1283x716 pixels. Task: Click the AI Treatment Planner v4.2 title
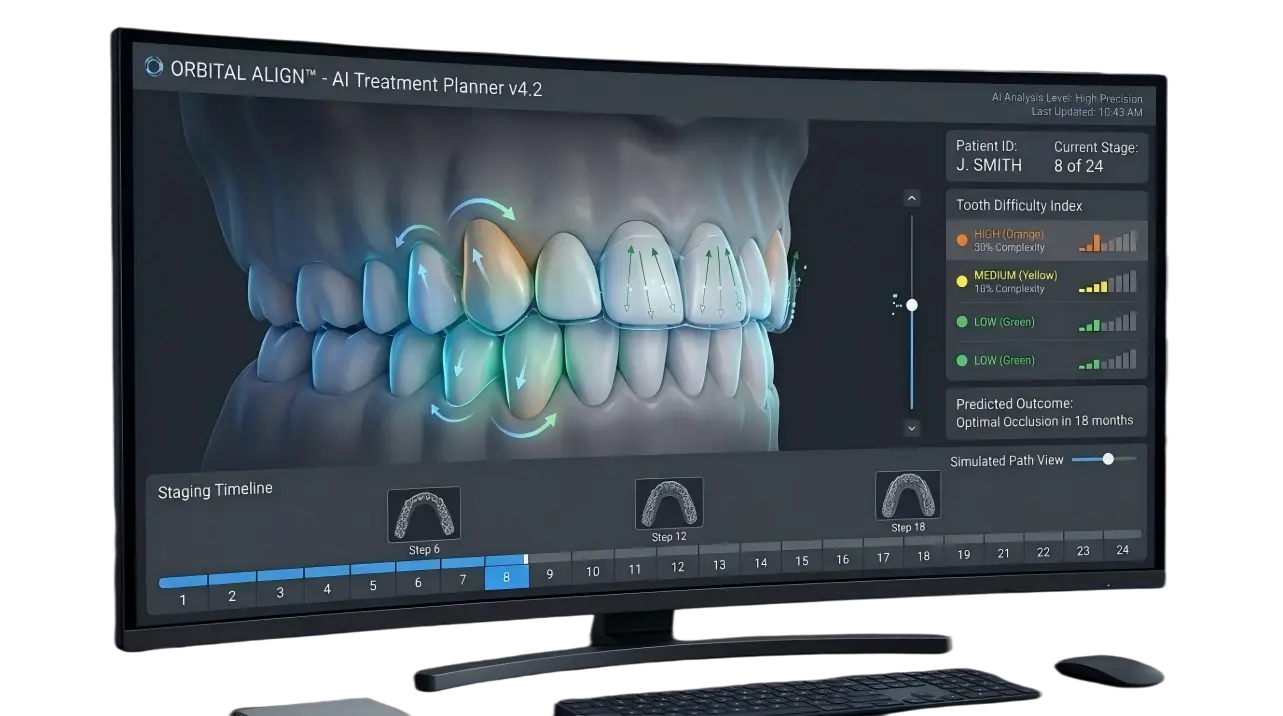437,84
